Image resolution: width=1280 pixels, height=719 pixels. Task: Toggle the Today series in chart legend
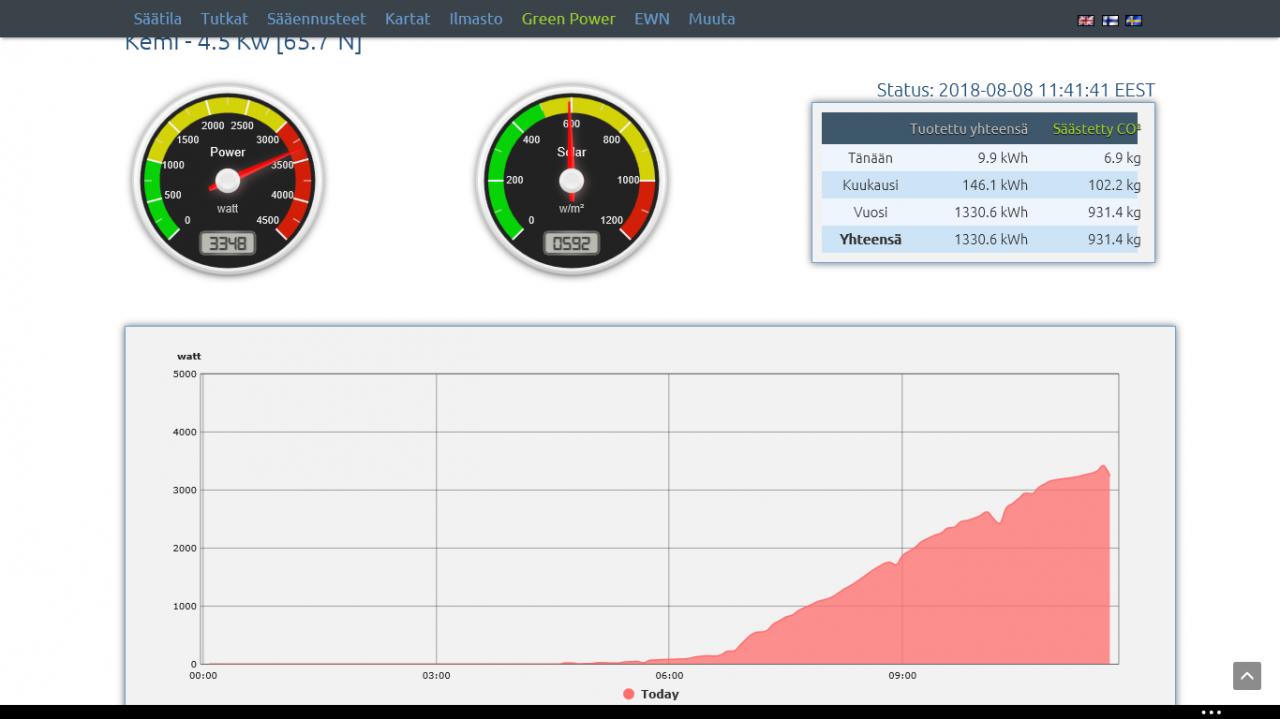650,694
